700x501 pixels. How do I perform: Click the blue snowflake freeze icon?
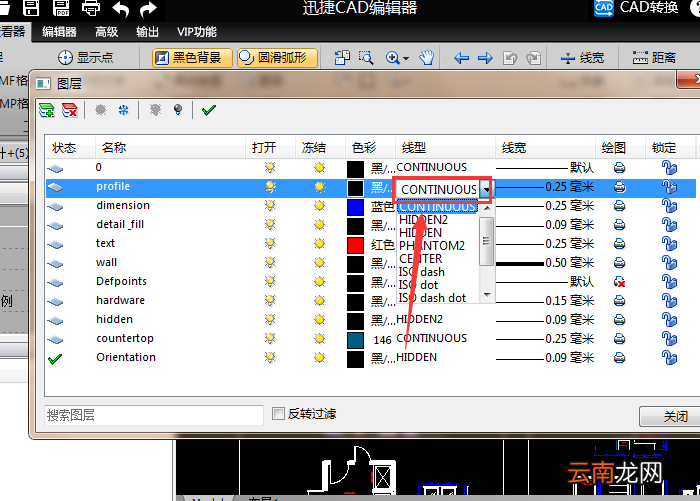[124, 110]
